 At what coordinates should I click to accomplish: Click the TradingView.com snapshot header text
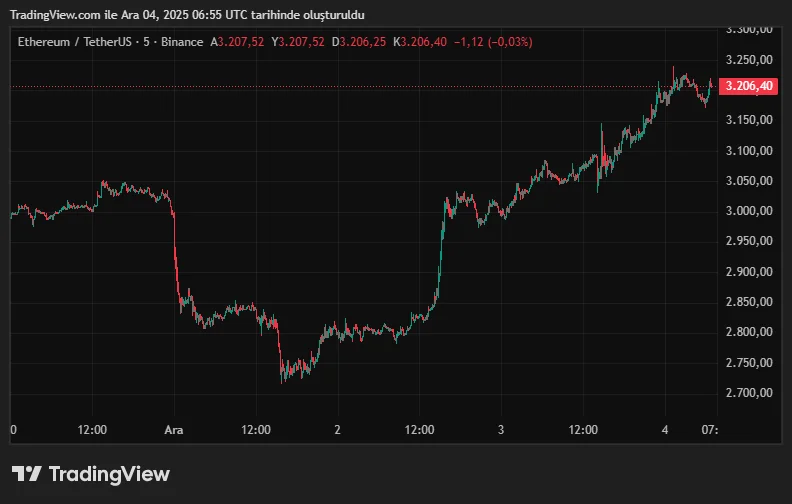tap(187, 16)
